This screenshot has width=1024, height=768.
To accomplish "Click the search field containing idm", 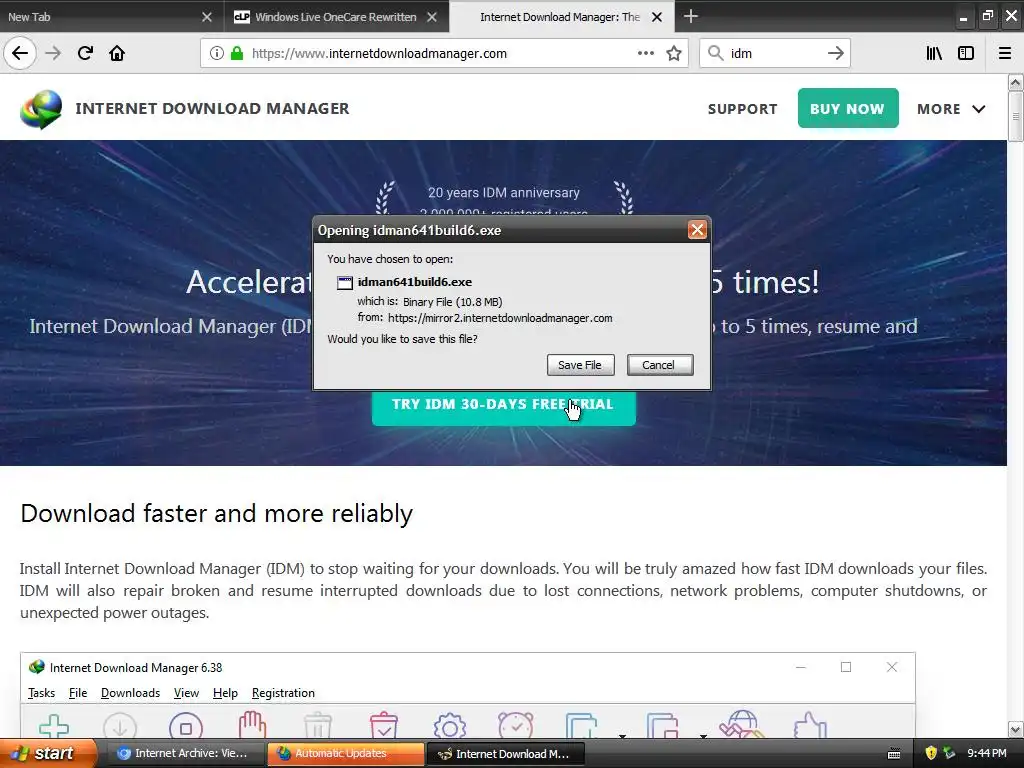I will coord(774,54).
